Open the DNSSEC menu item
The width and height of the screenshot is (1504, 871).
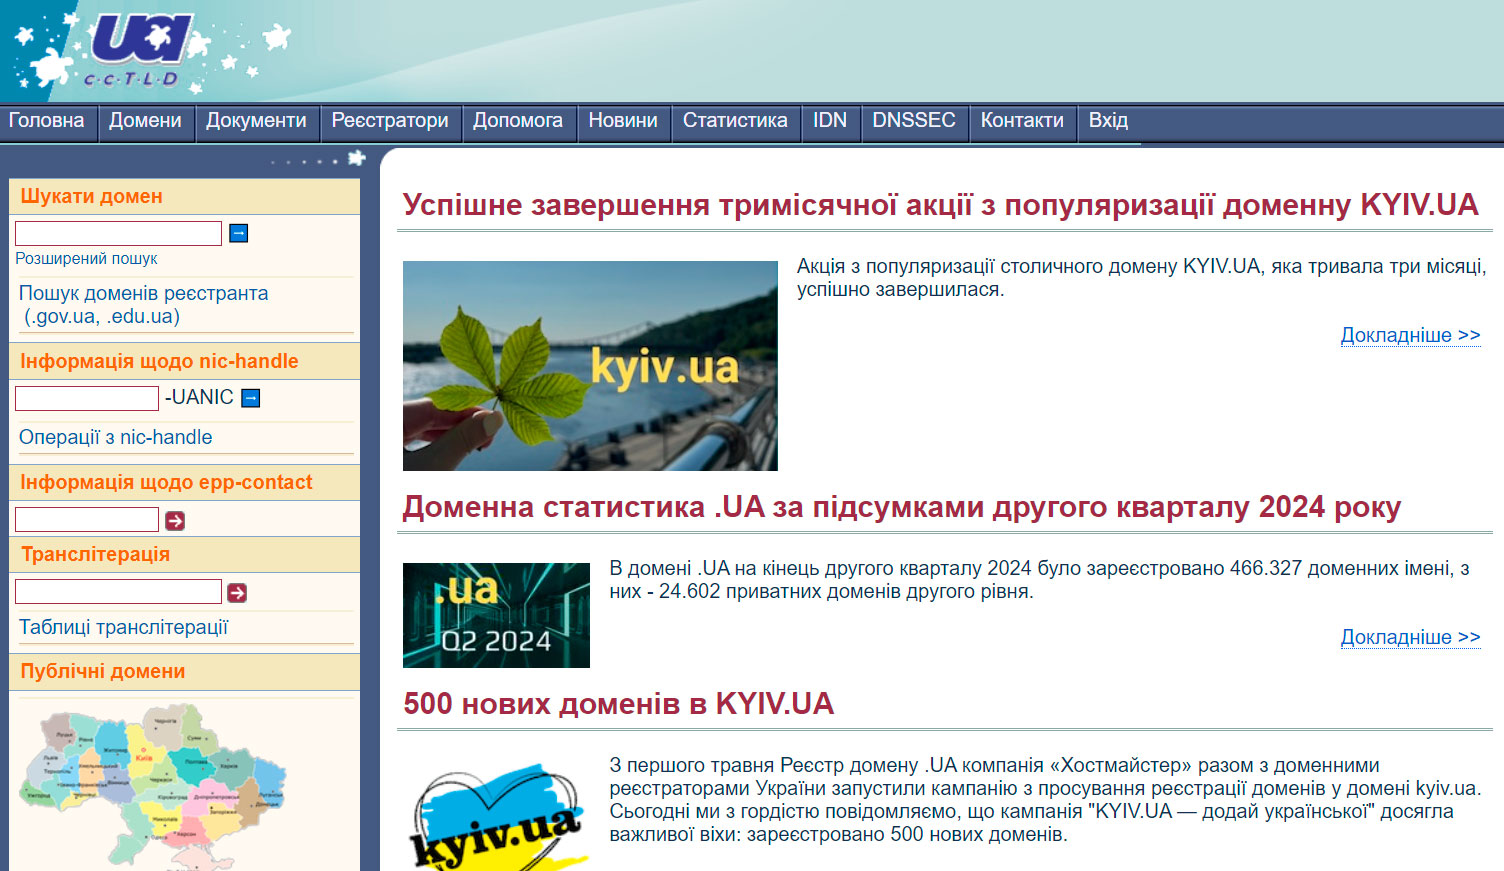914,121
